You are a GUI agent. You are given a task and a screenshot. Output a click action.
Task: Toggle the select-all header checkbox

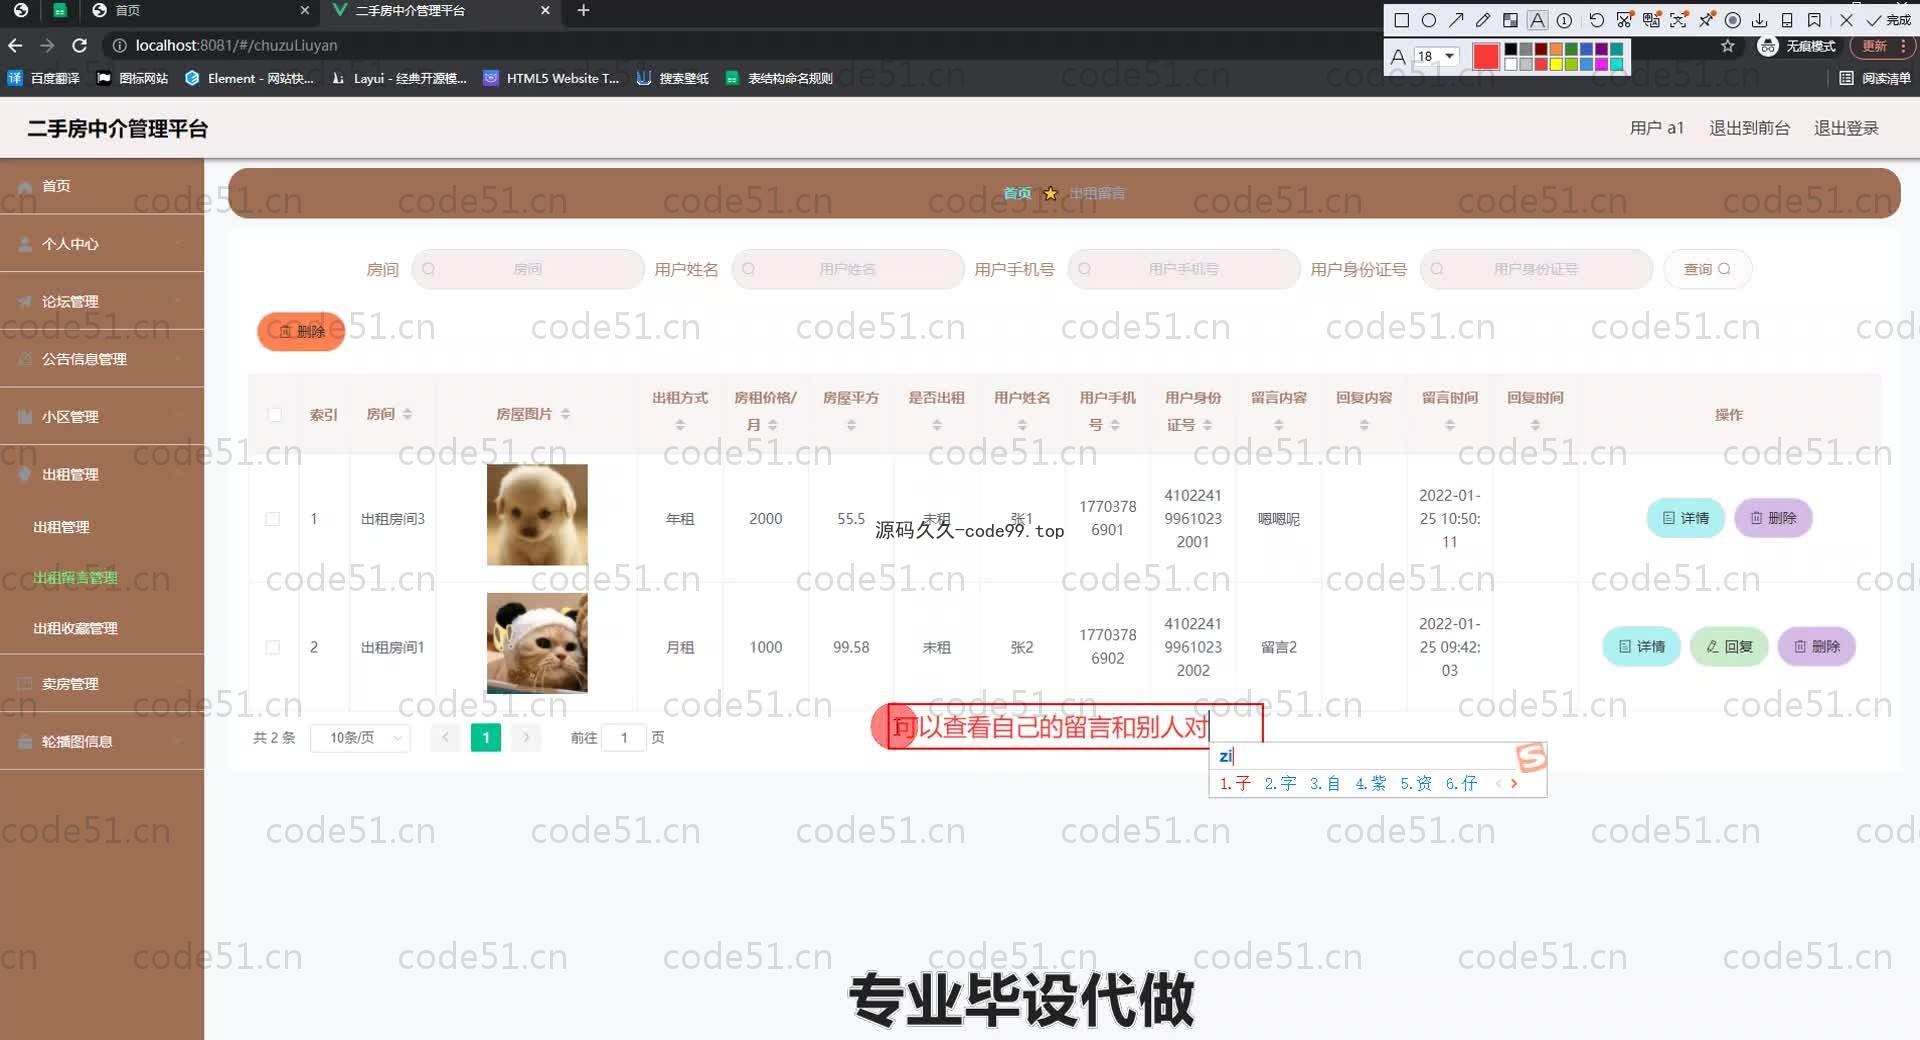pyautogui.click(x=275, y=414)
